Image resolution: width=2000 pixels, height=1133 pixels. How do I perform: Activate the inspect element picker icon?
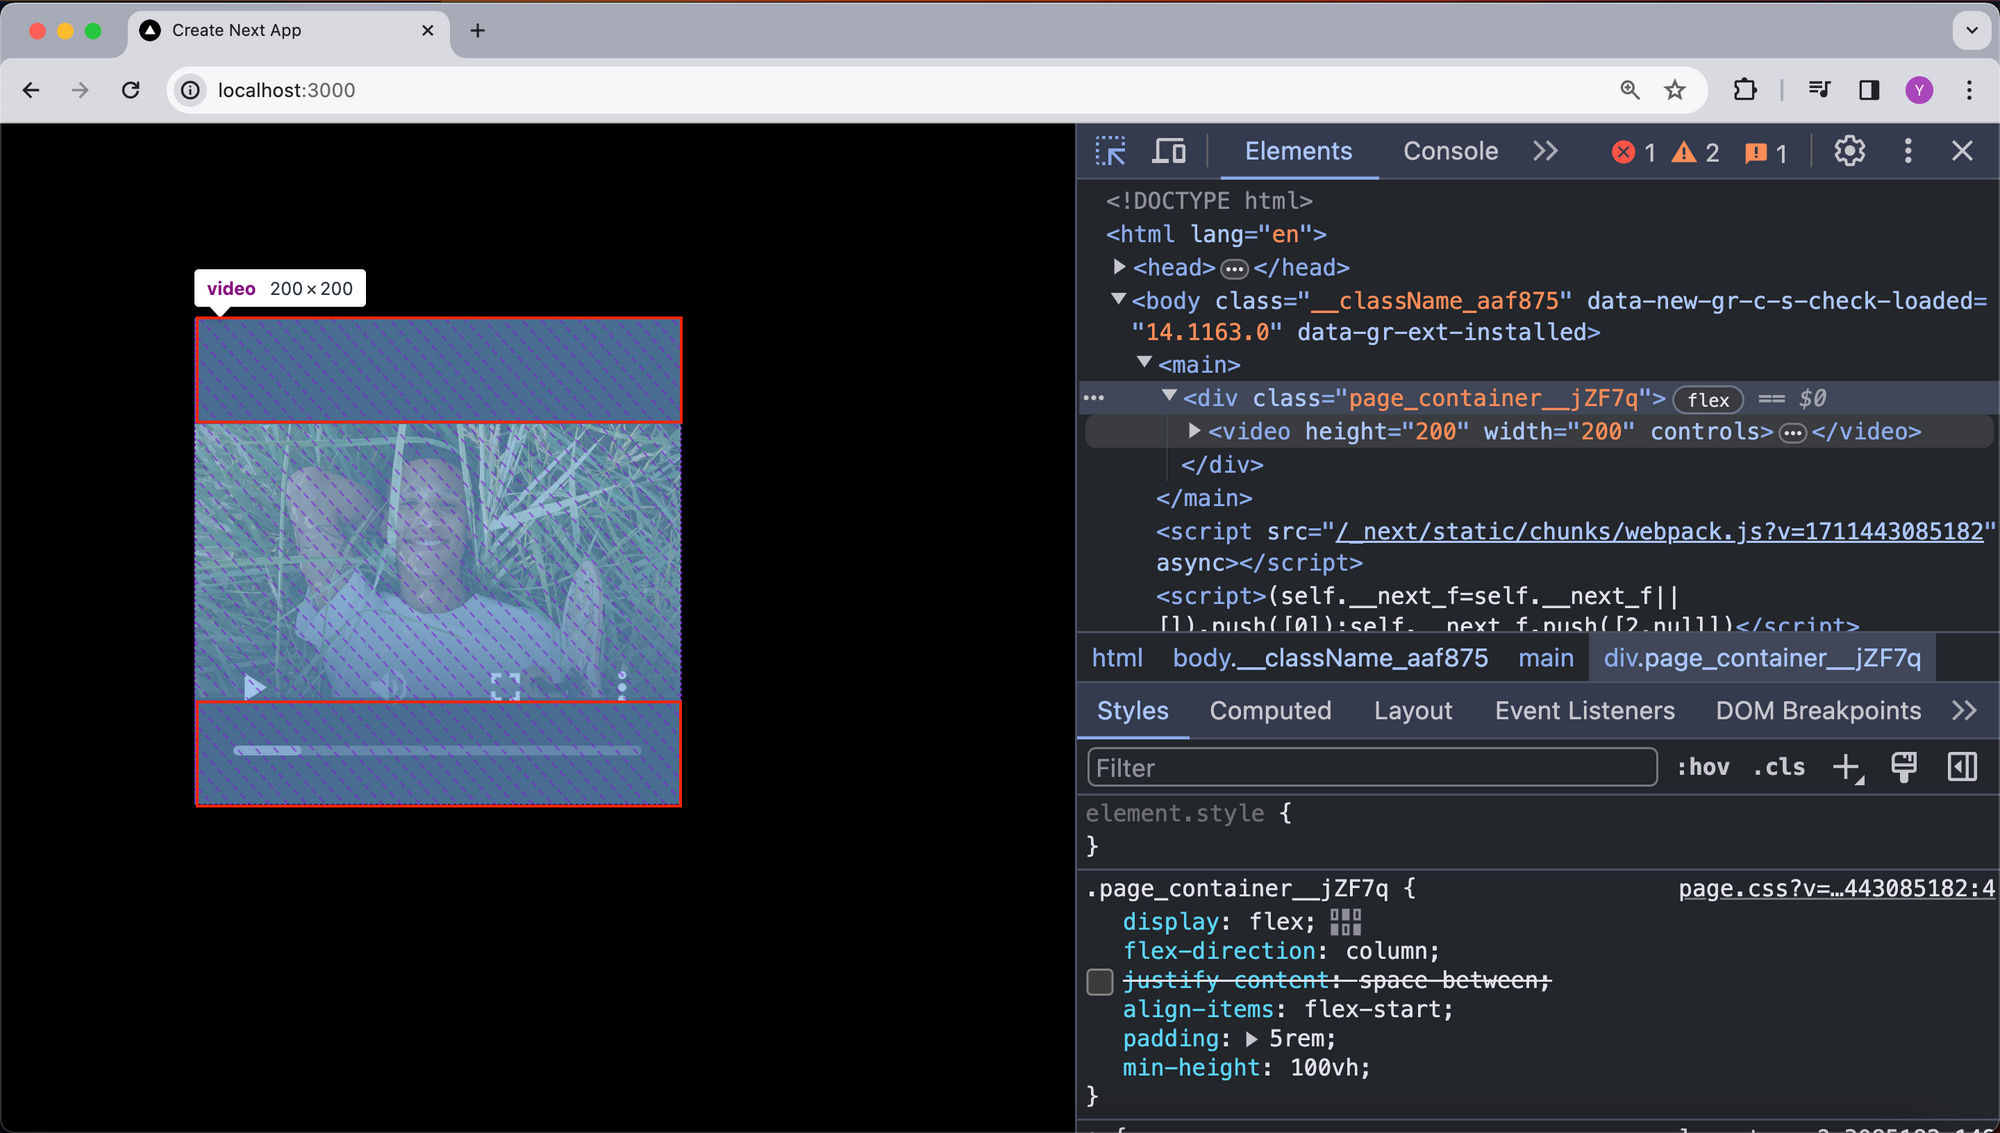(1110, 151)
